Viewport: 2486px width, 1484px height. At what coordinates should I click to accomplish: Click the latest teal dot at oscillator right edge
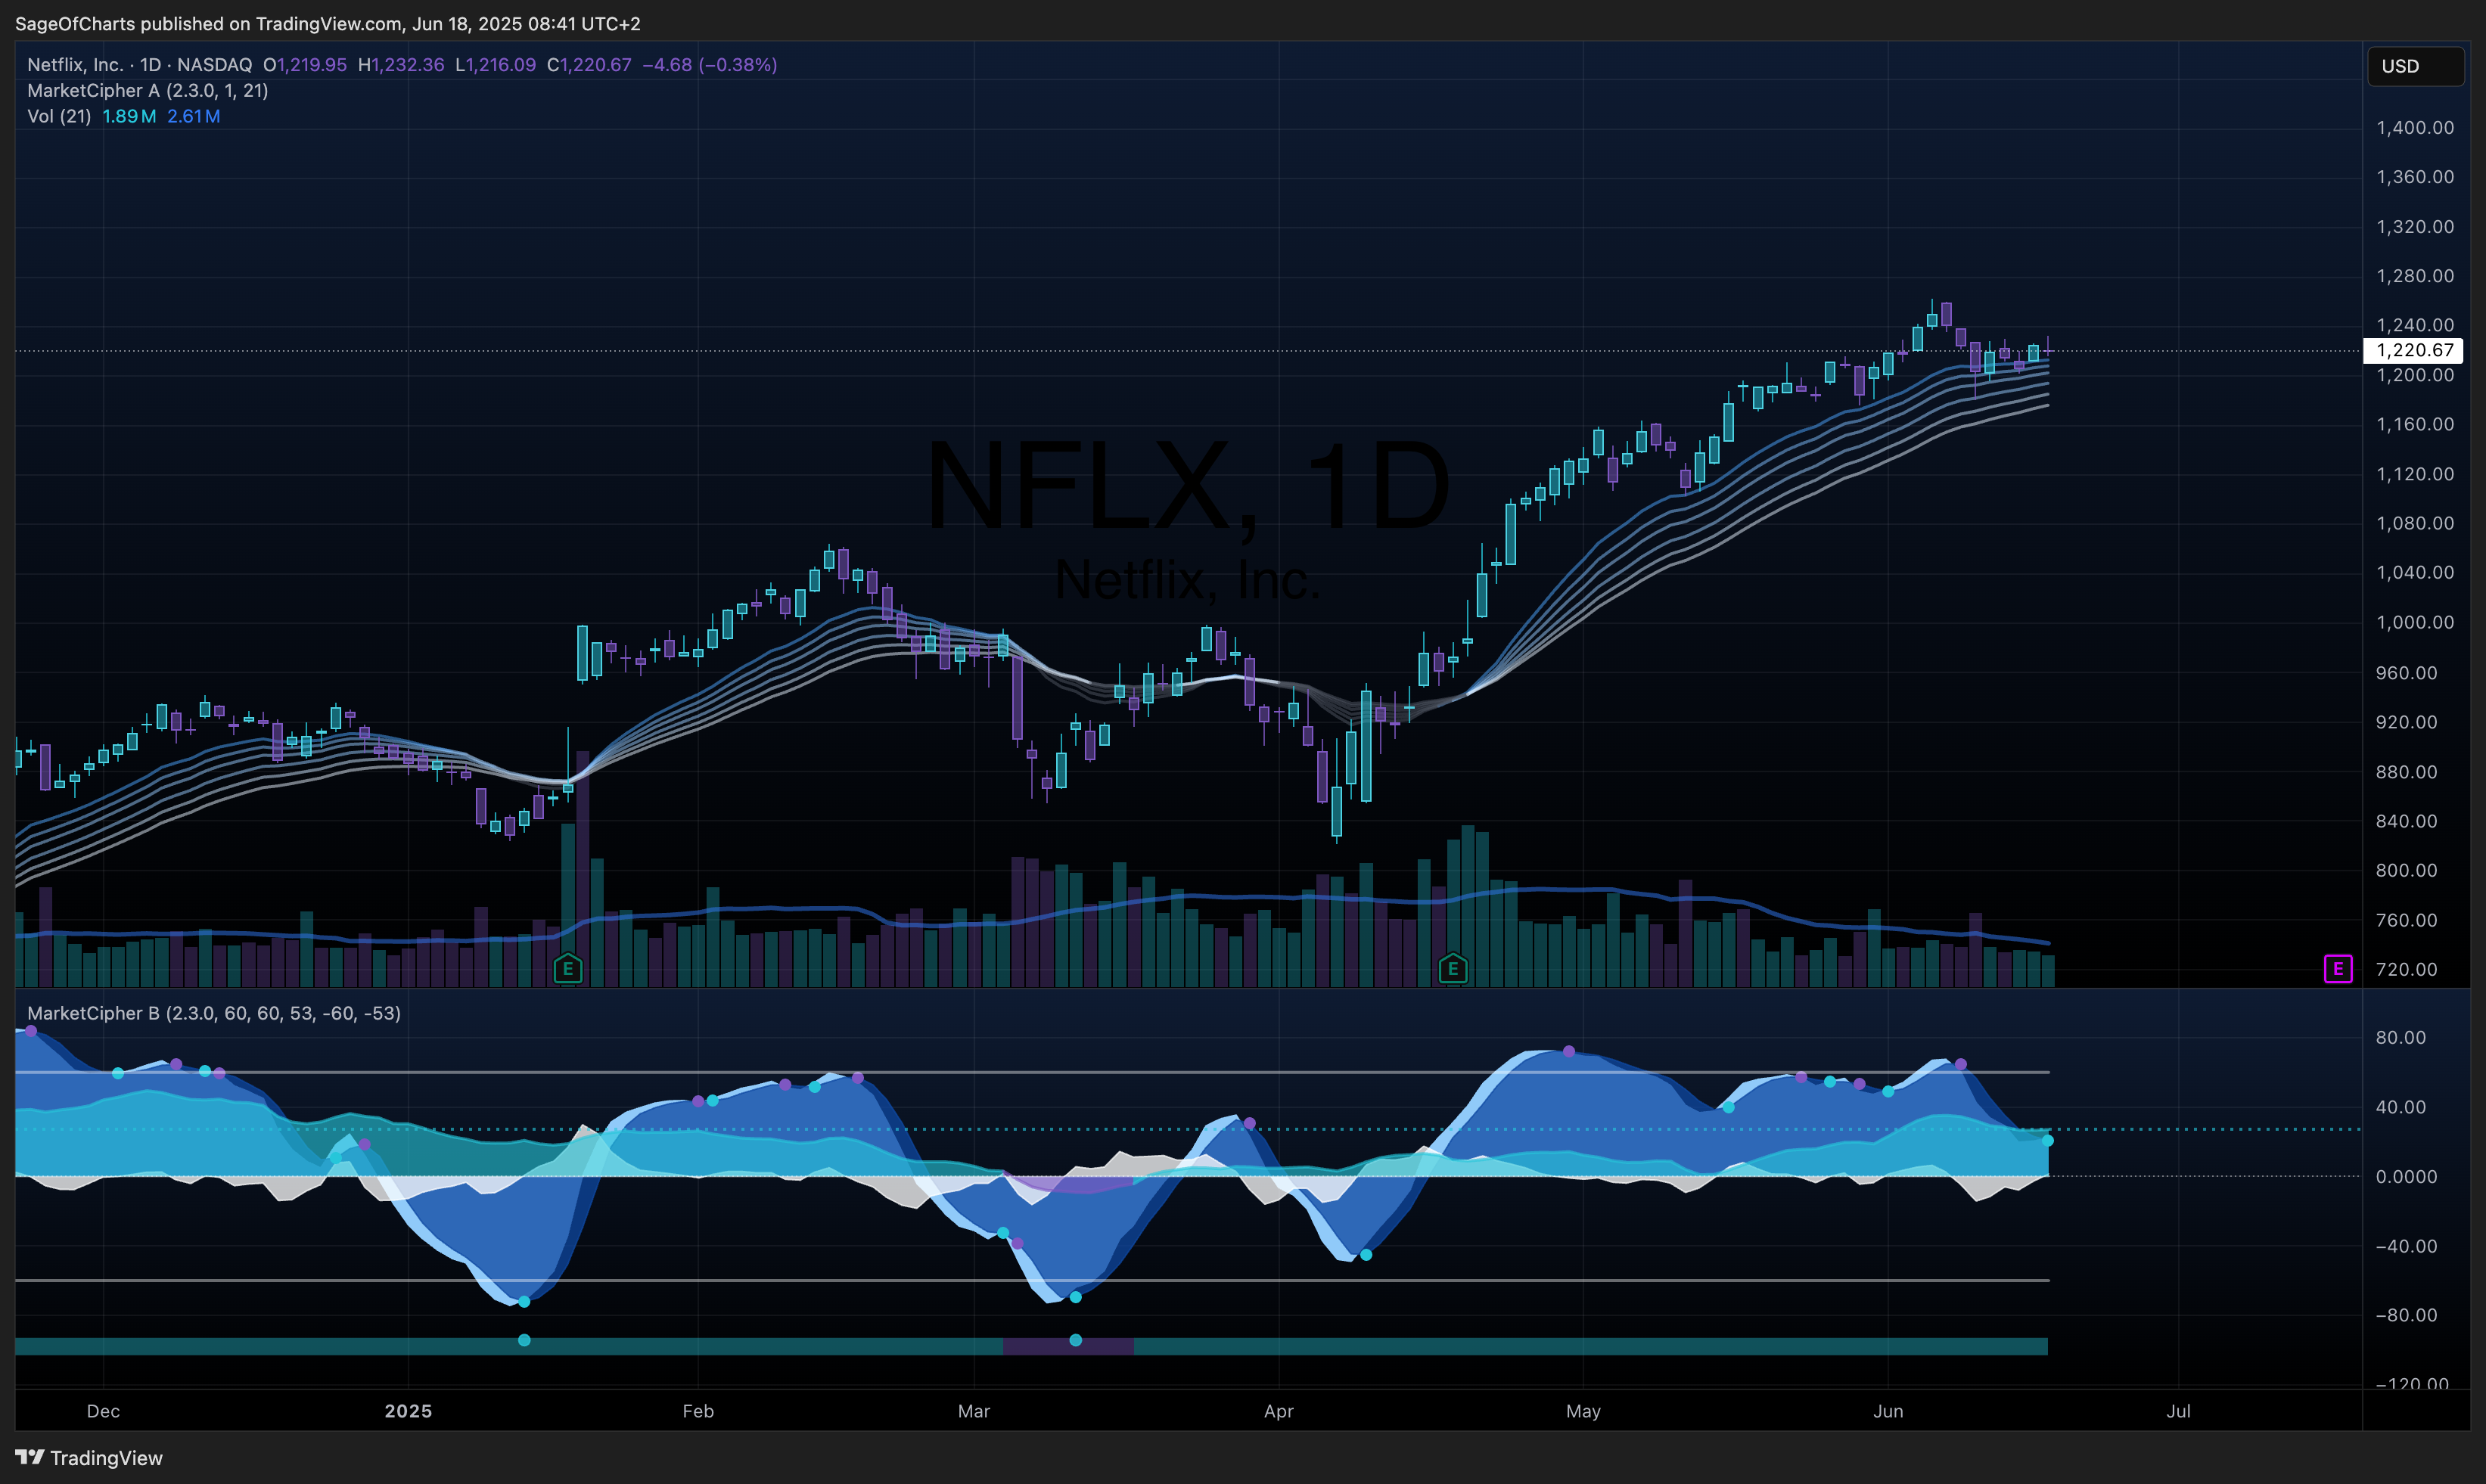coord(2047,1141)
